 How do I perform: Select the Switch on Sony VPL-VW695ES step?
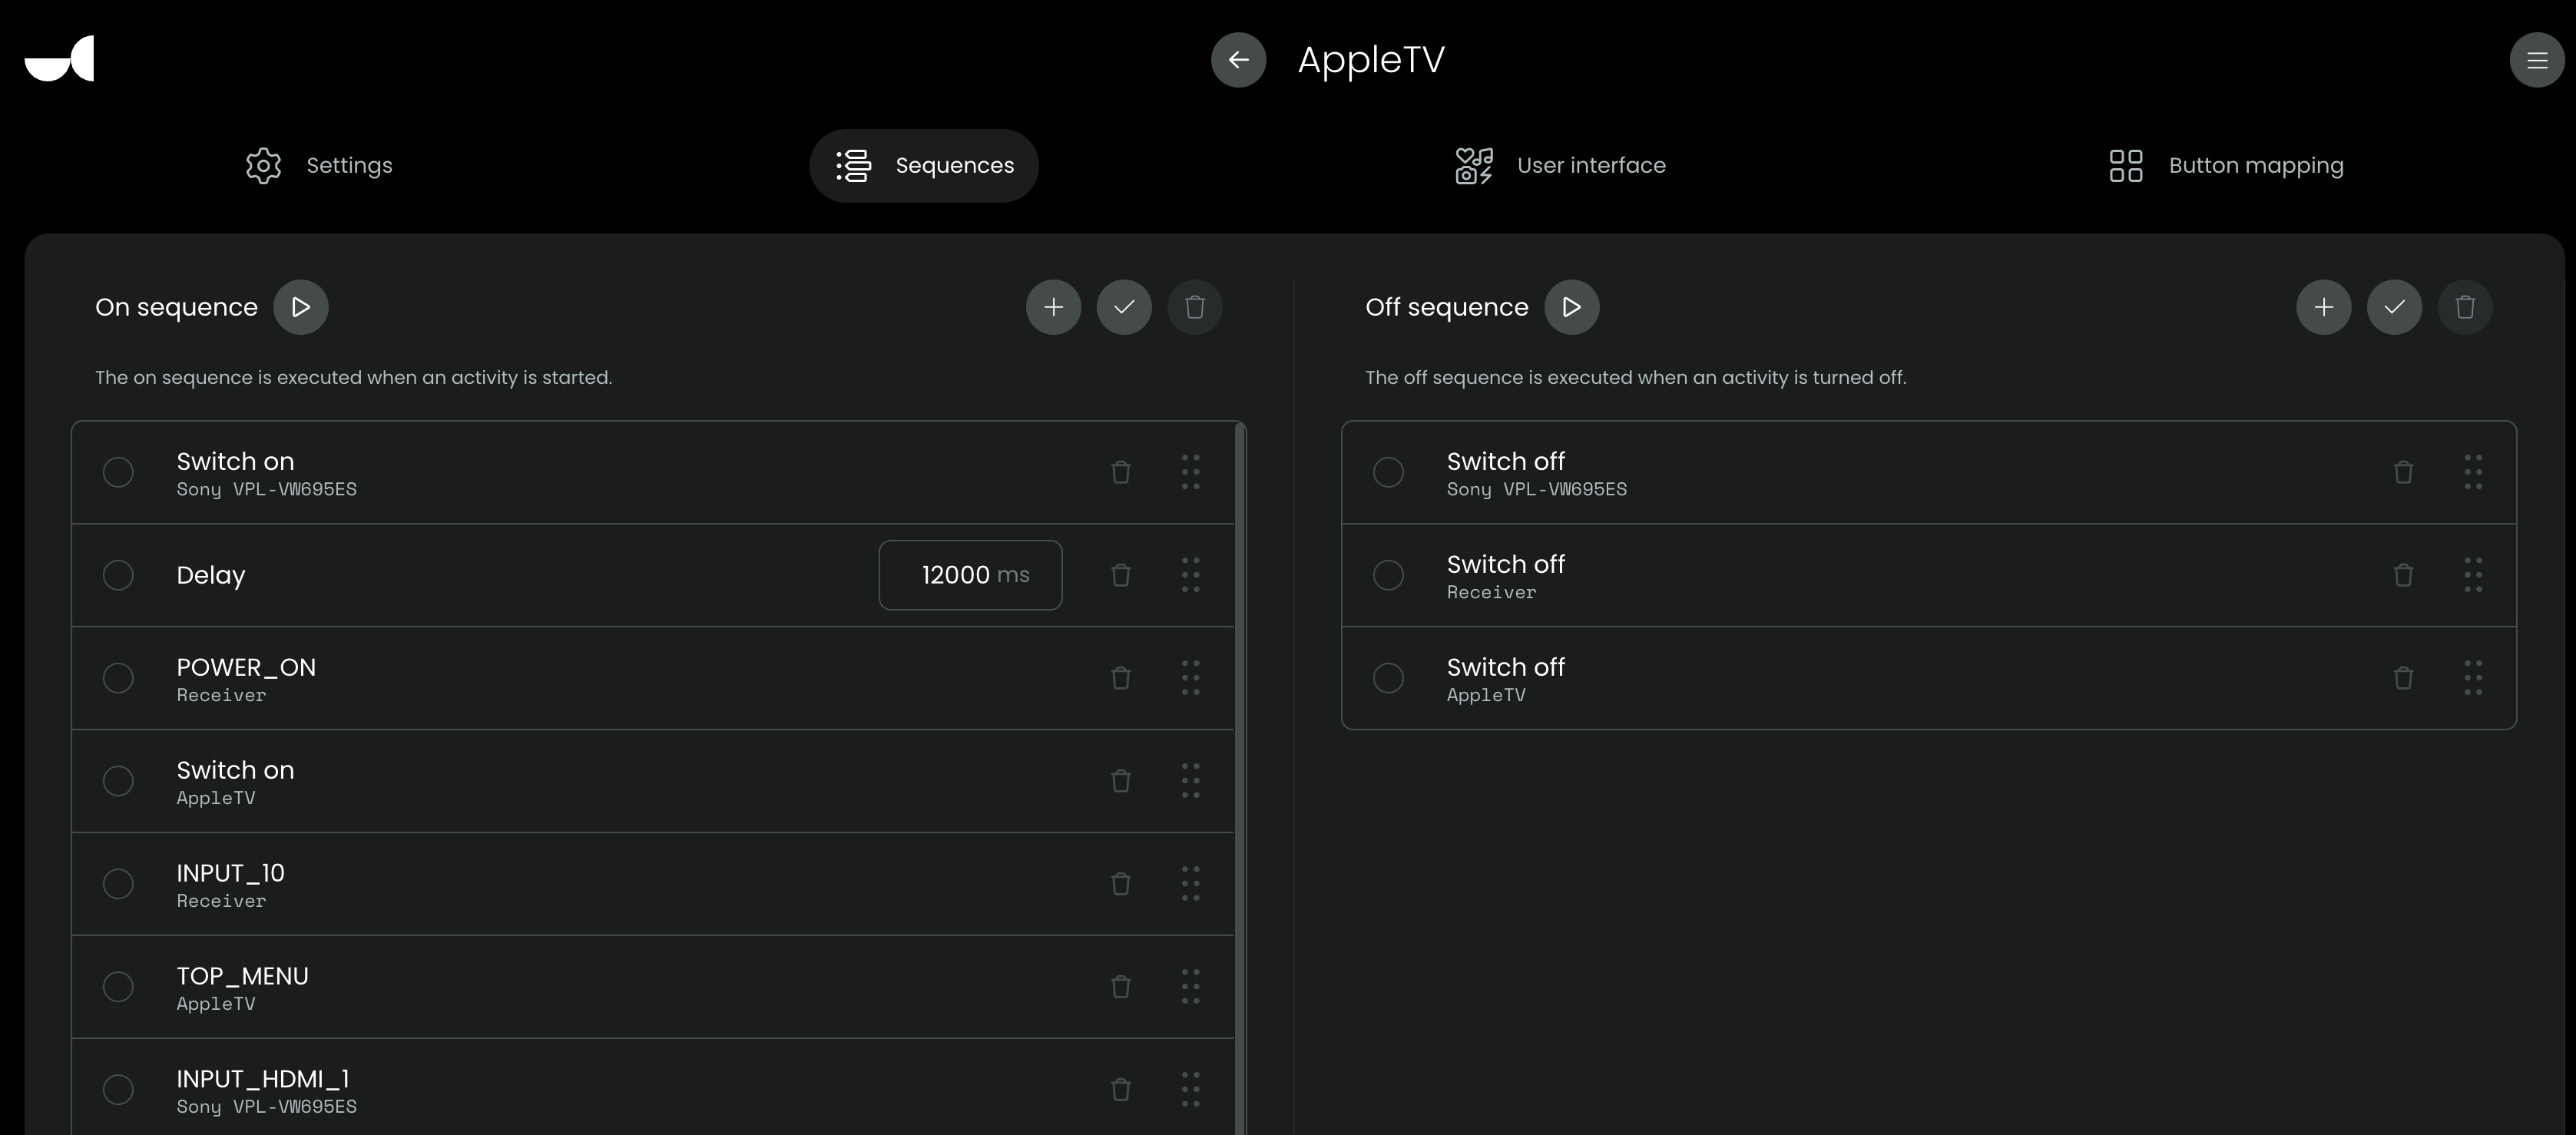pos(118,472)
